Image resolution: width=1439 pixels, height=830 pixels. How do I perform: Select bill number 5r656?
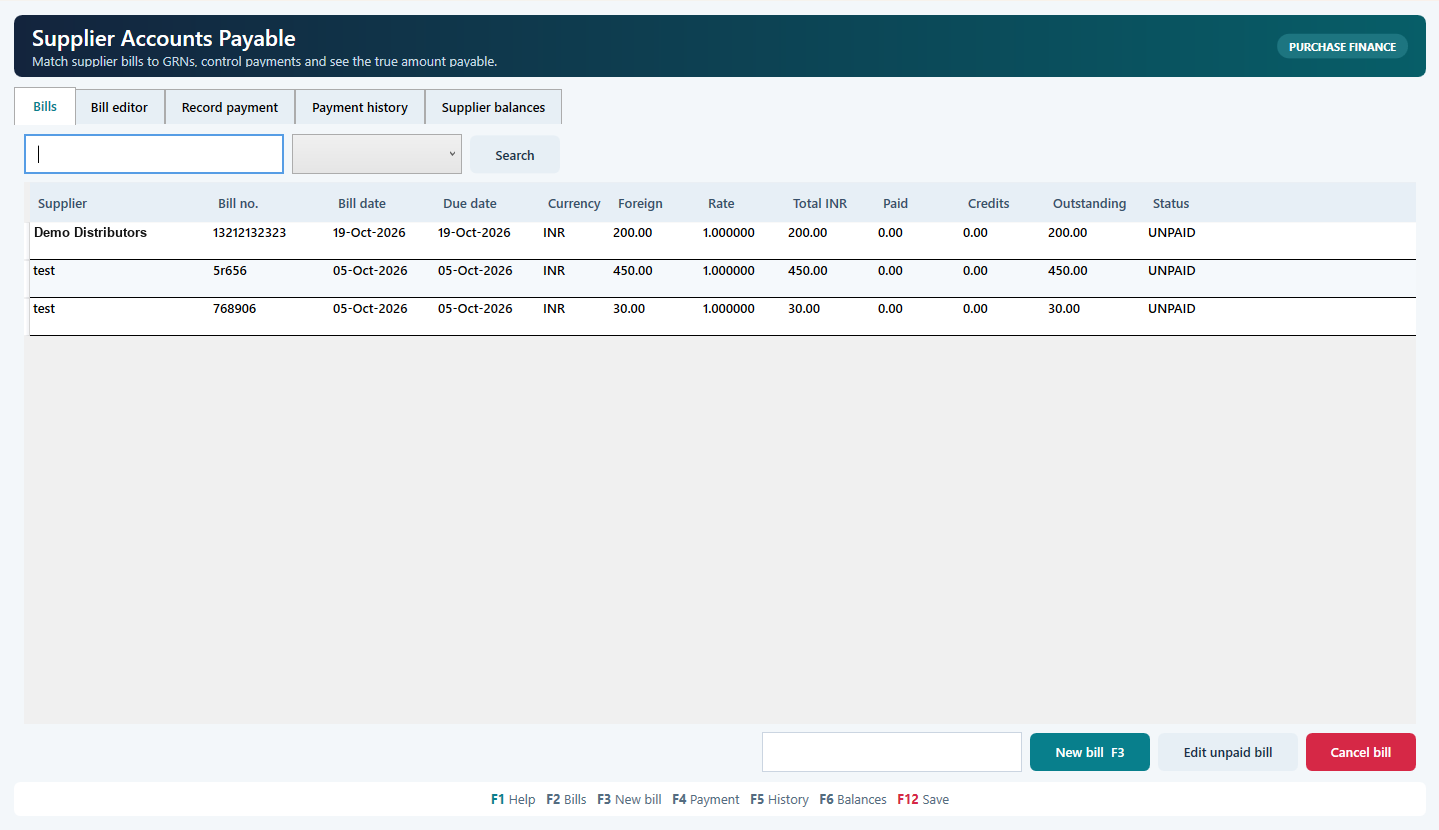click(230, 271)
